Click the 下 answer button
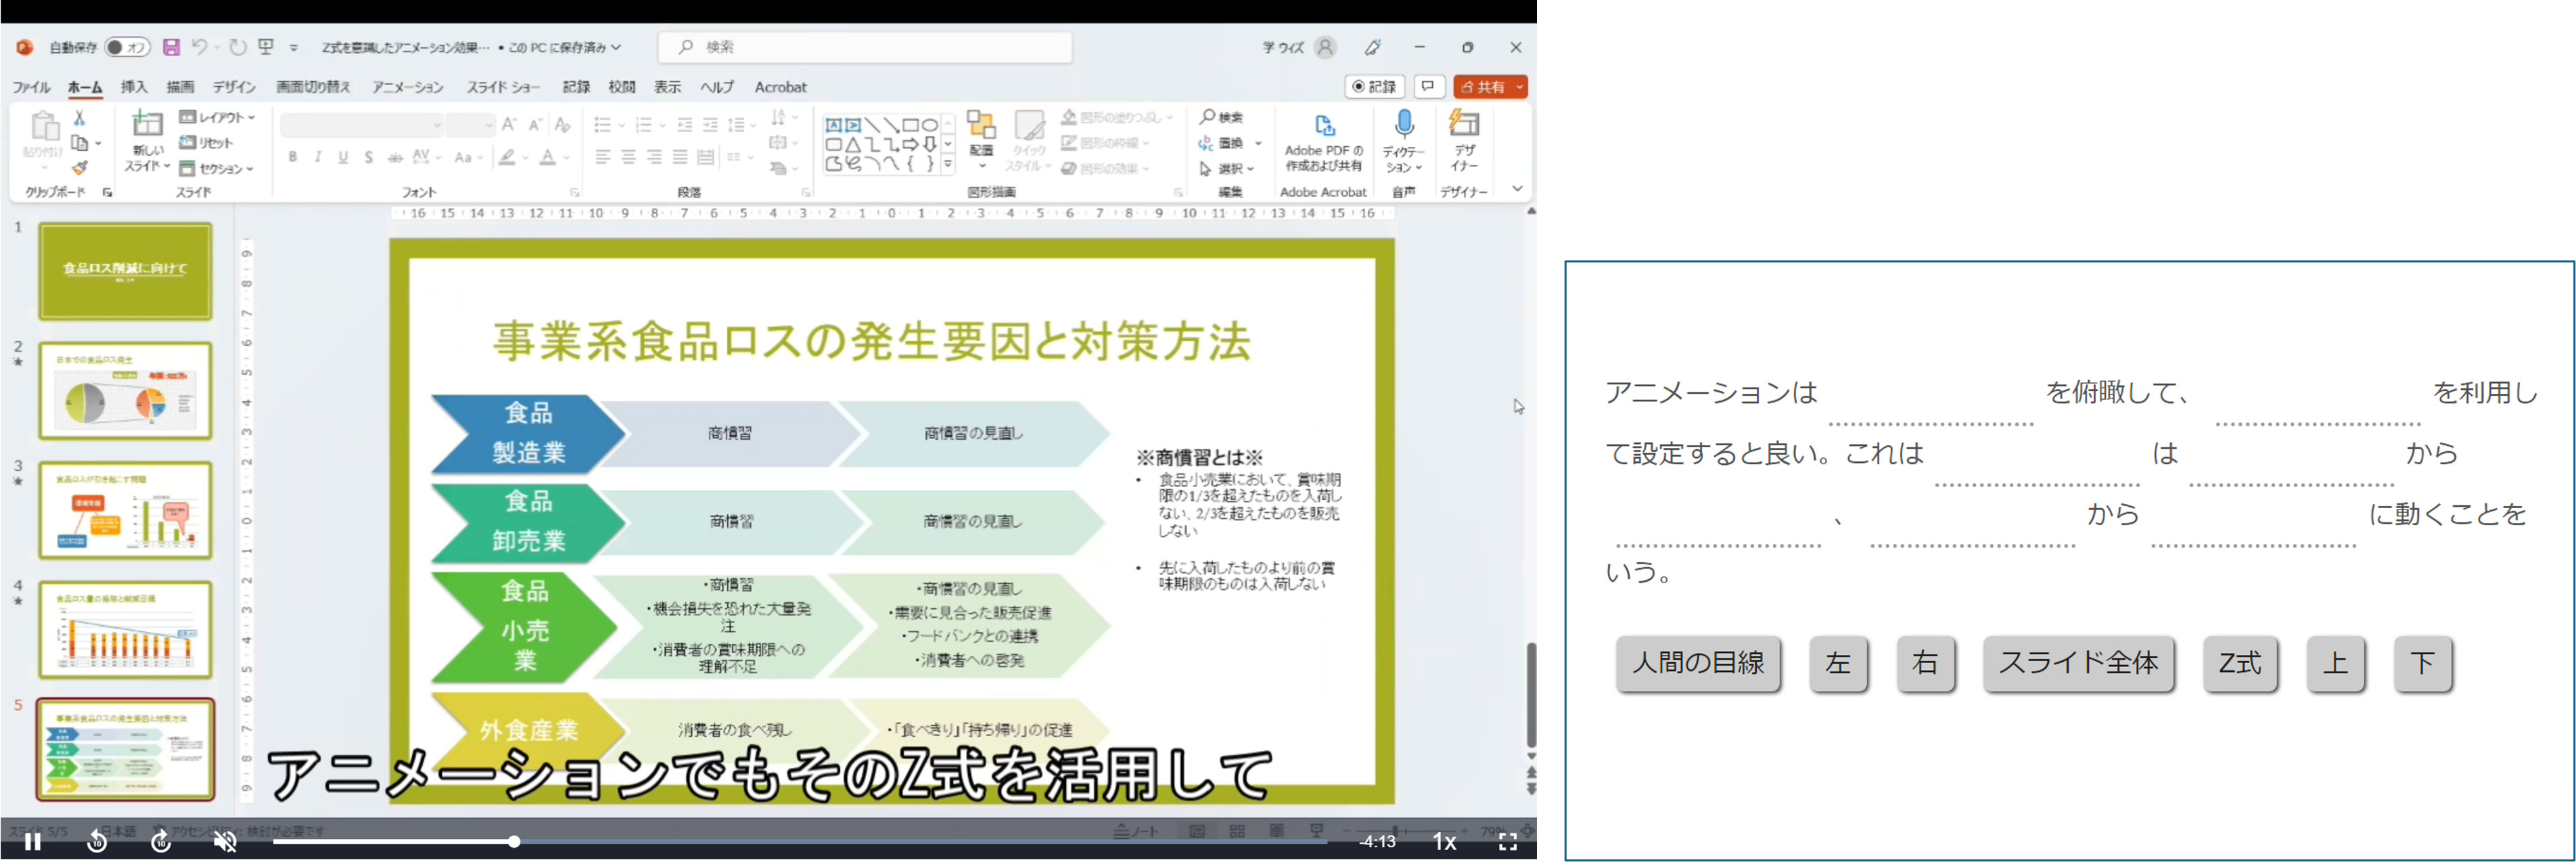This screenshot has height=862, width=2576. pyautogui.click(x=2422, y=663)
